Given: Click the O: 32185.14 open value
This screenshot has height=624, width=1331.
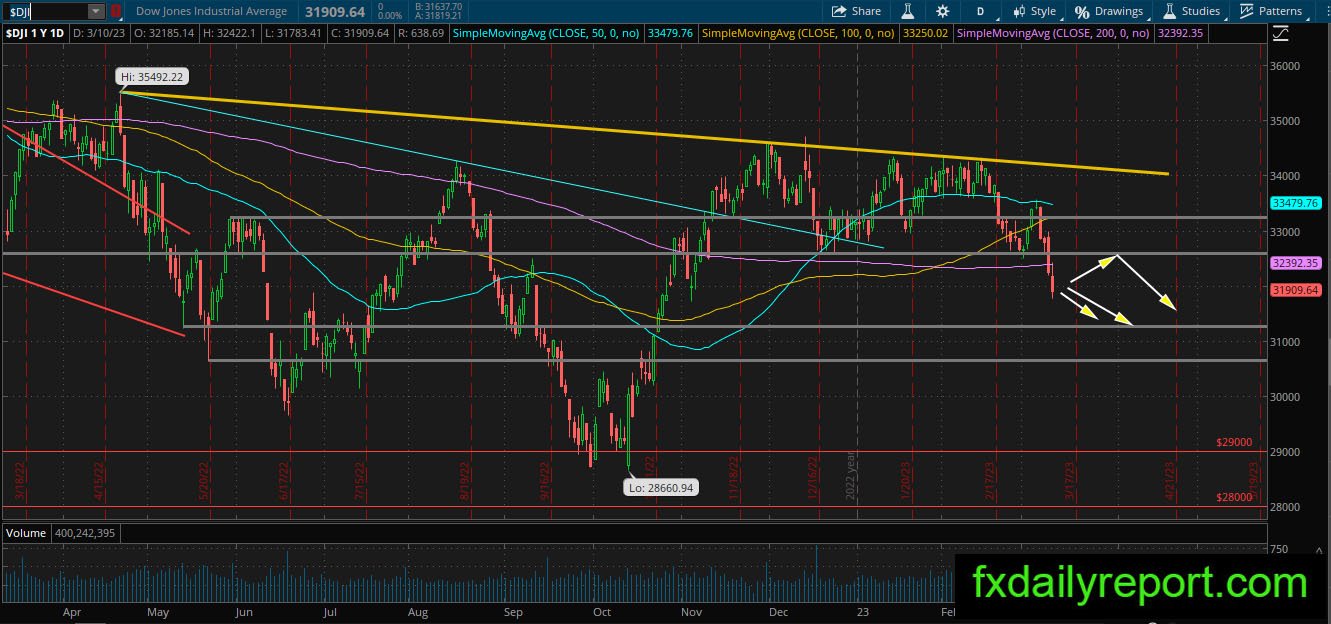Looking at the screenshot, I should (x=165, y=33).
